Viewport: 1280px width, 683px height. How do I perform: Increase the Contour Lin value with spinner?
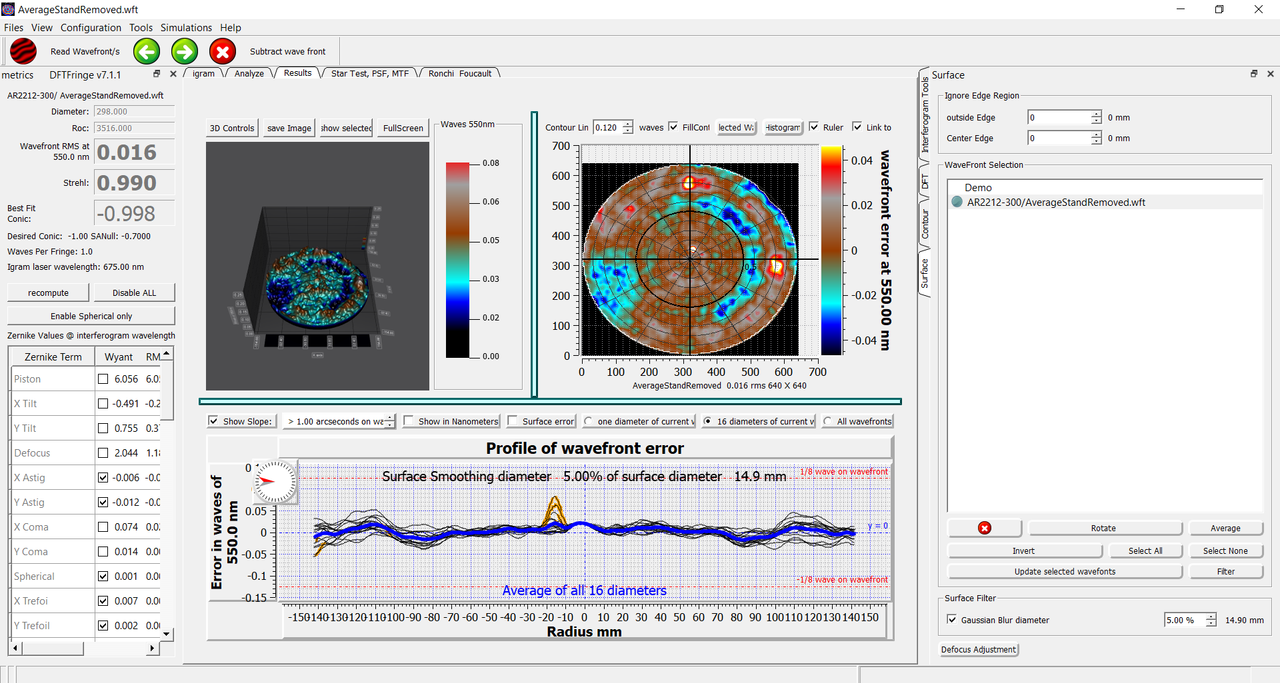coord(629,124)
